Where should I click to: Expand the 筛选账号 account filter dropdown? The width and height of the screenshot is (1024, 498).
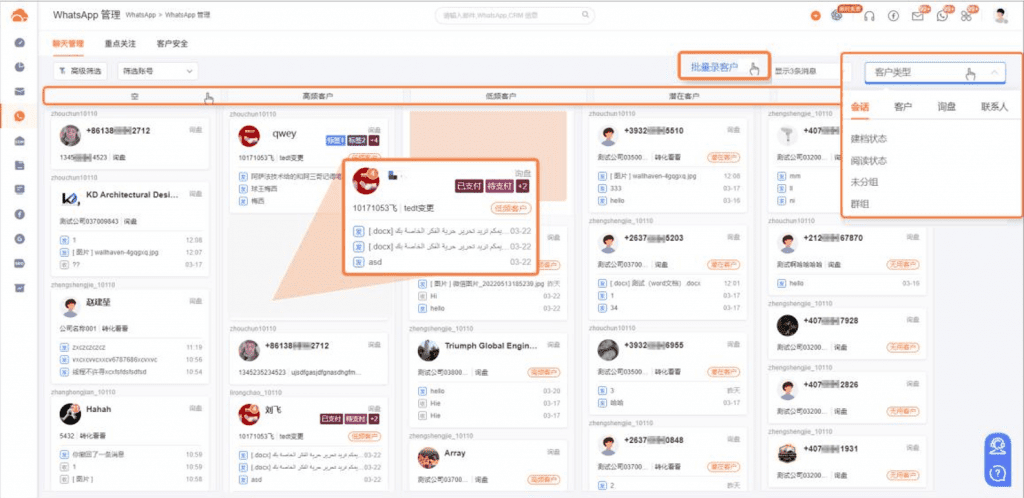coord(157,71)
